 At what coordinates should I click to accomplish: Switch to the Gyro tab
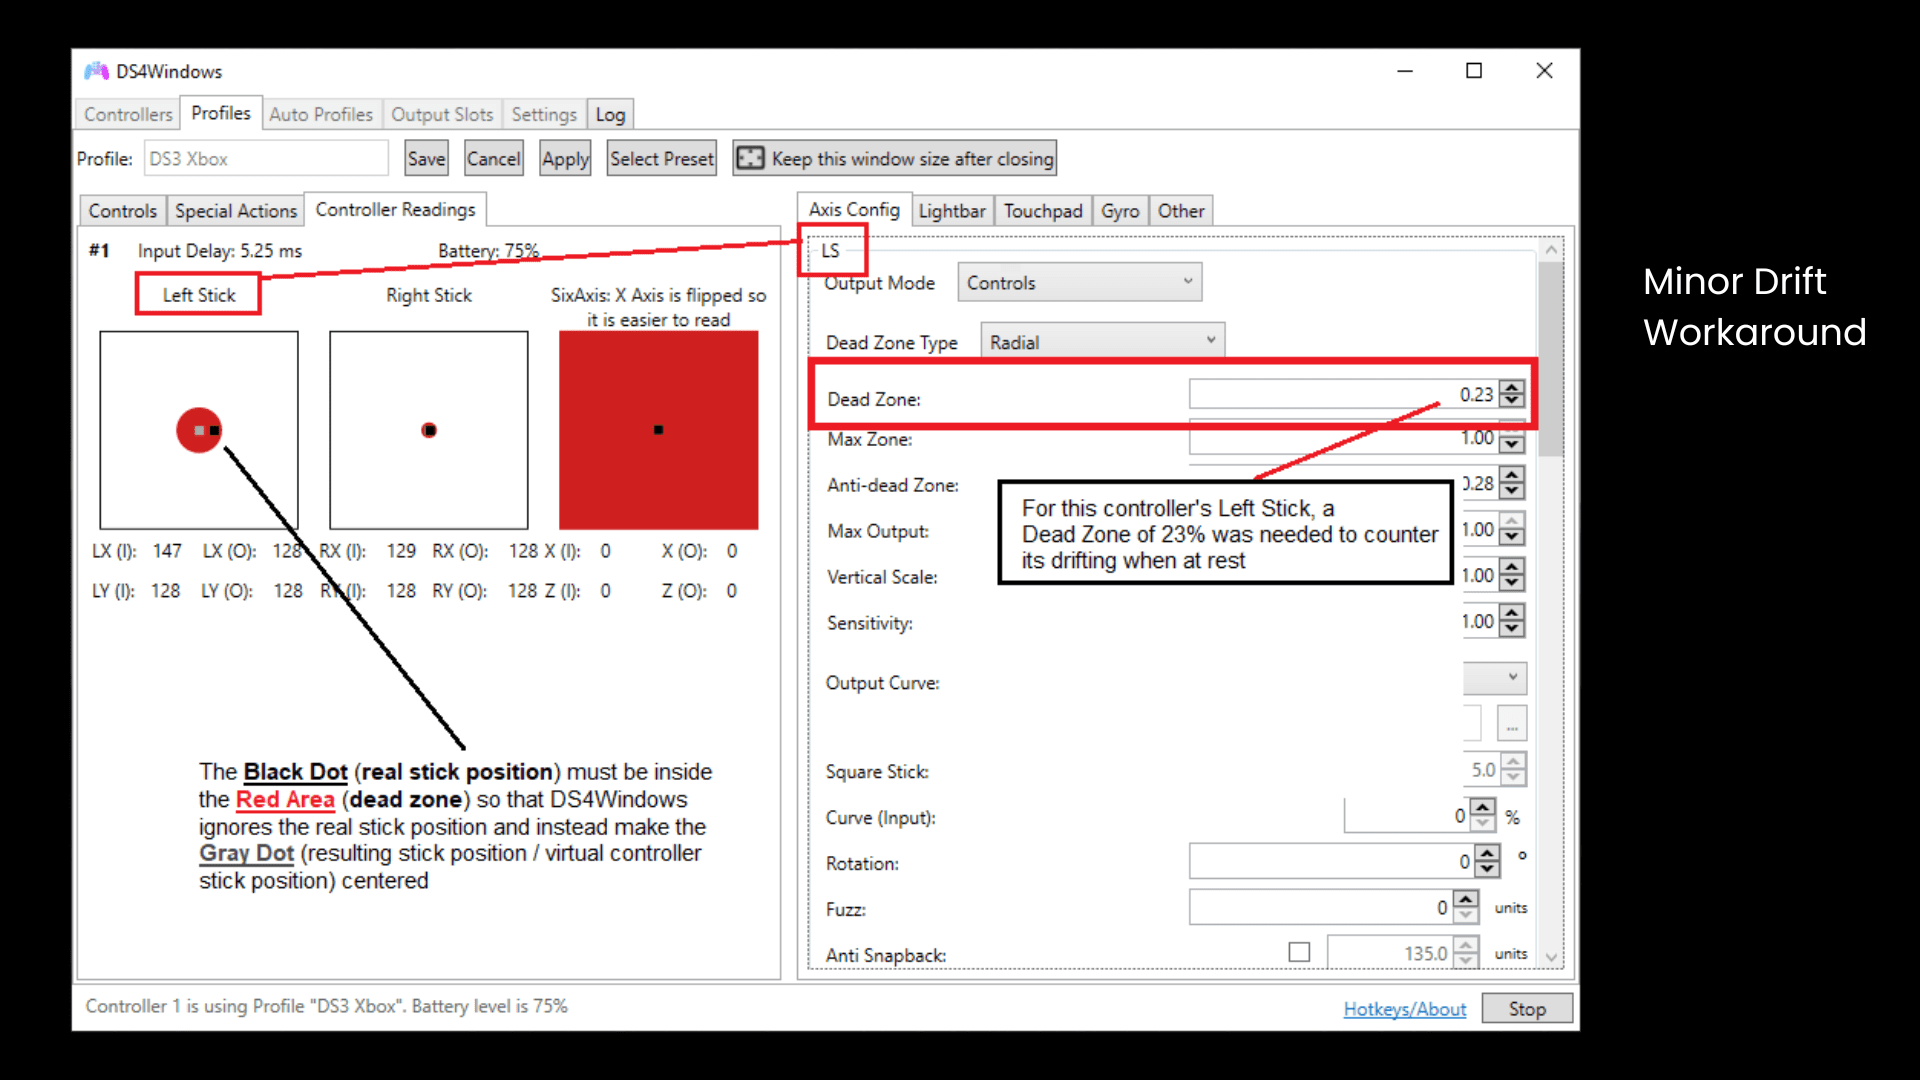point(1120,211)
